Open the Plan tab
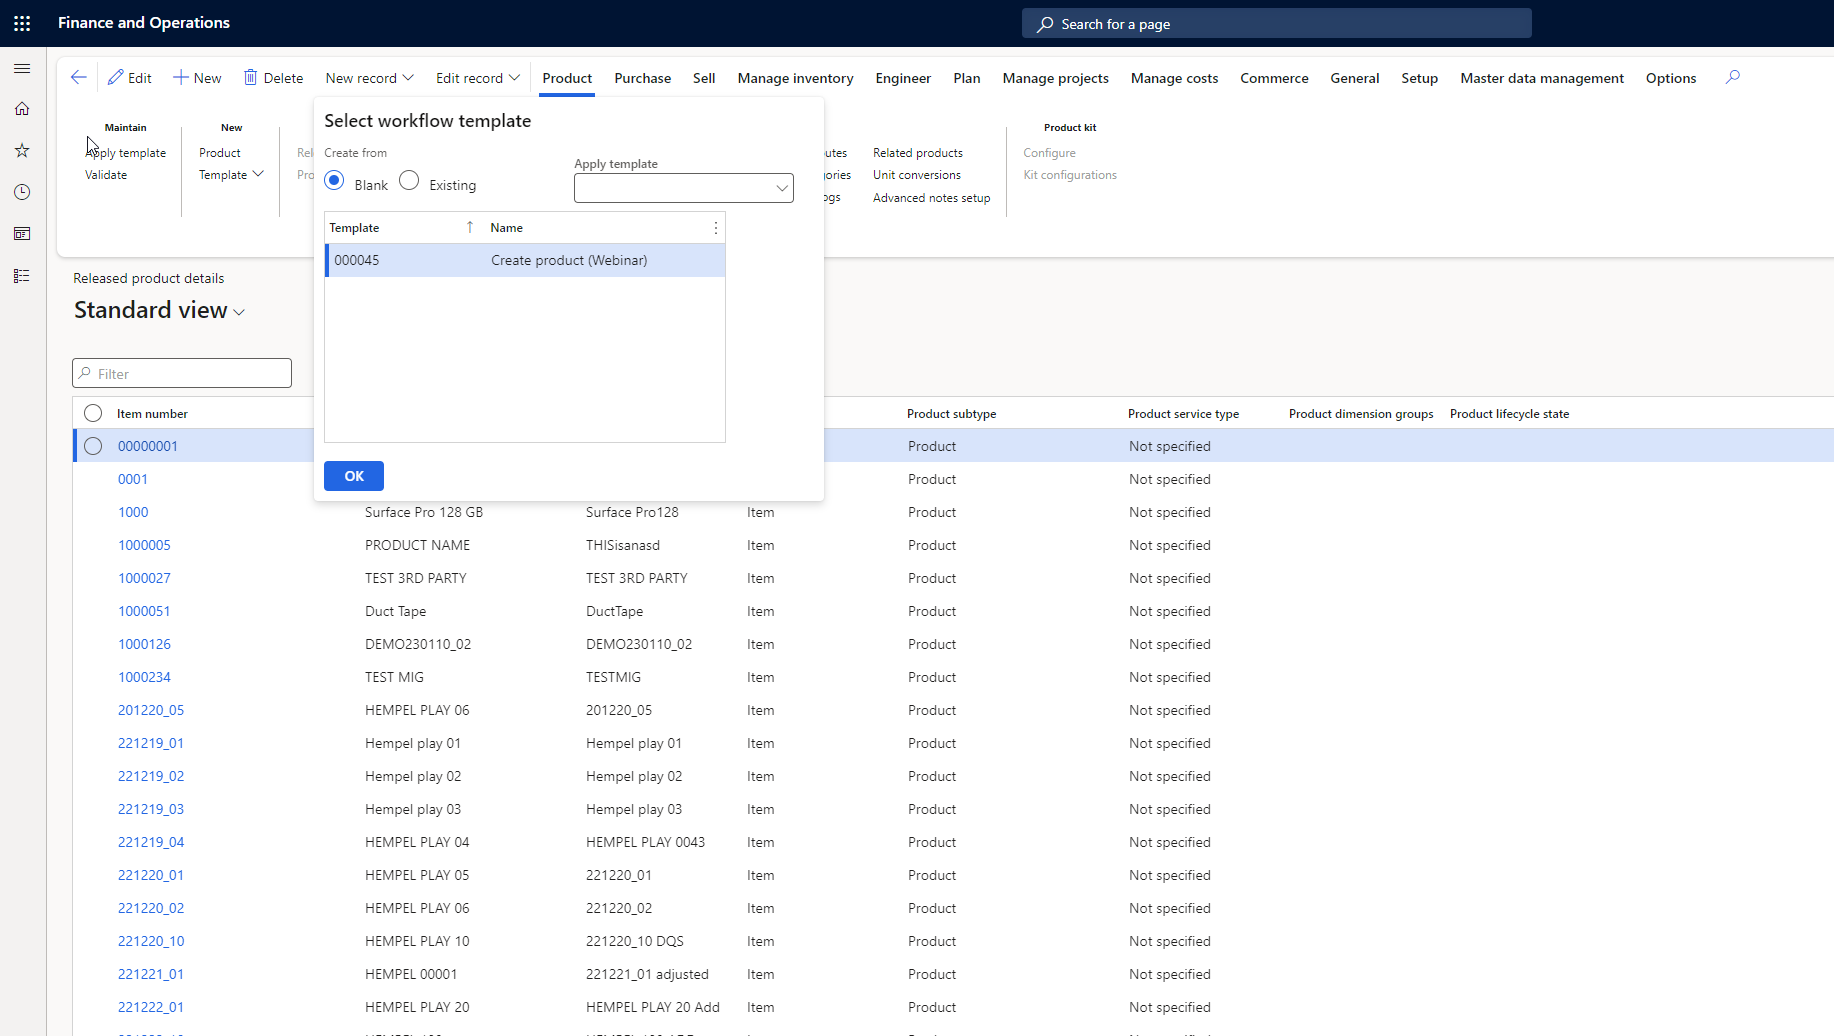Screen dimensions: 1834x1036 coord(967,78)
